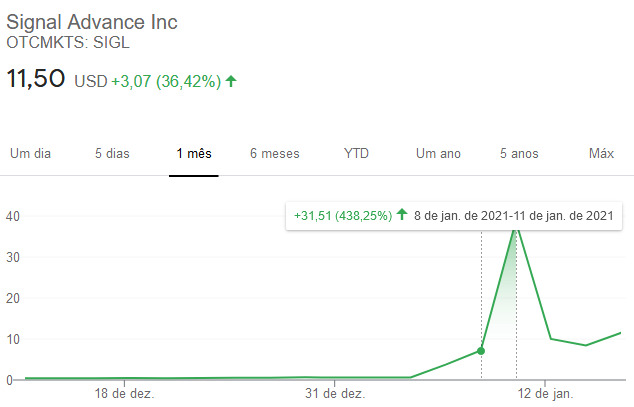
Task: Open the Máx range tab
Action: click(x=601, y=154)
